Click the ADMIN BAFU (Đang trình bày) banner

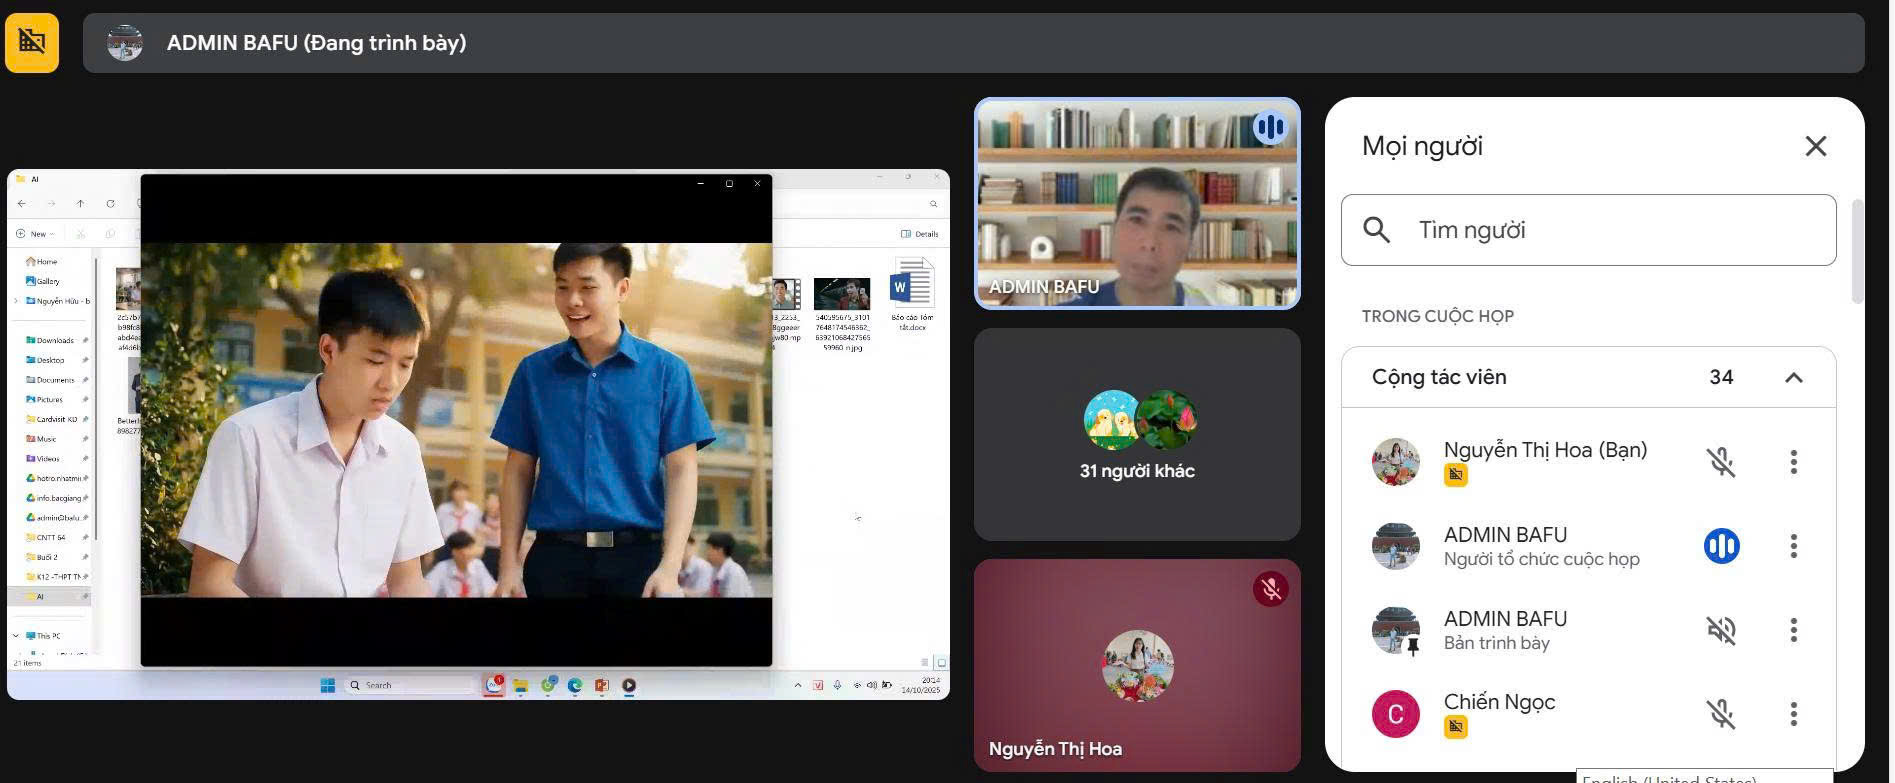[x=972, y=43]
